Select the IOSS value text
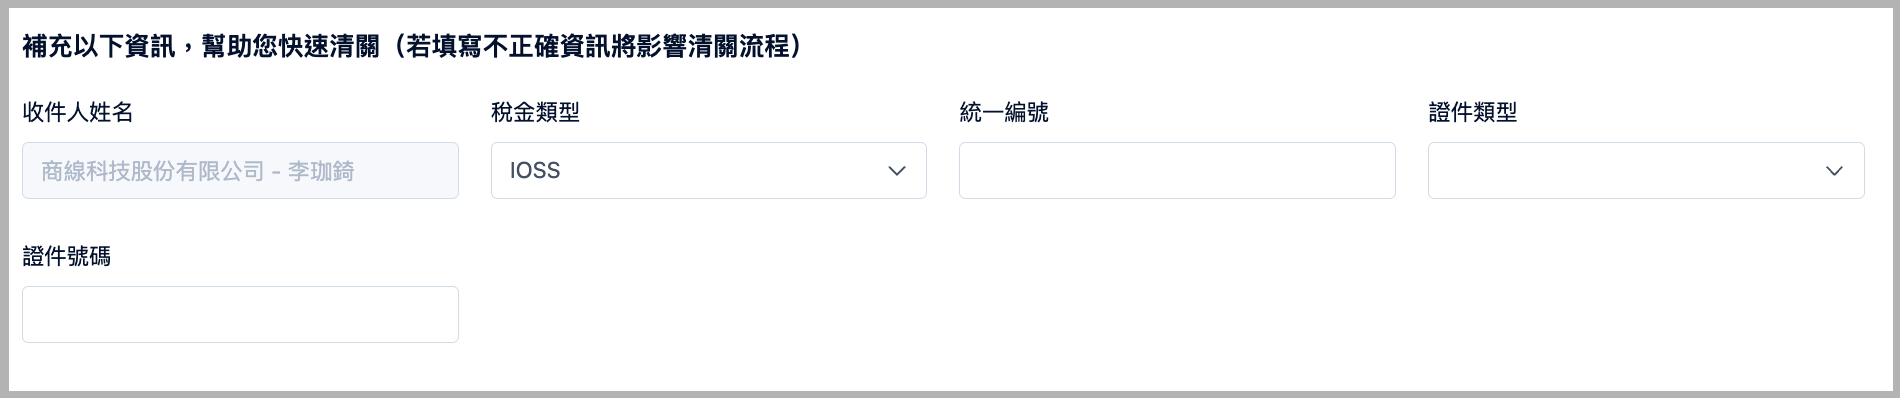Image resolution: width=1900 pixels, height=398 pixels. [535, 171]
